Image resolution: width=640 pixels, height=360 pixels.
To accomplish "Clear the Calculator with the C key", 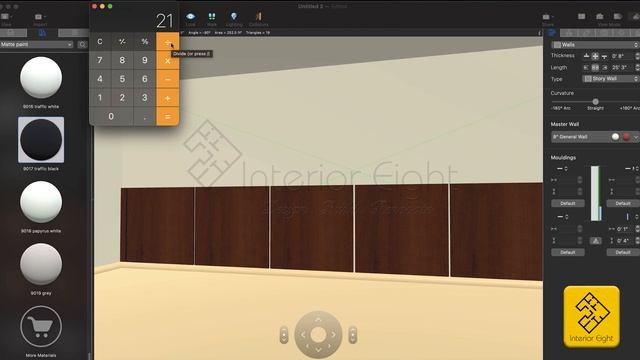I will 100,42.
